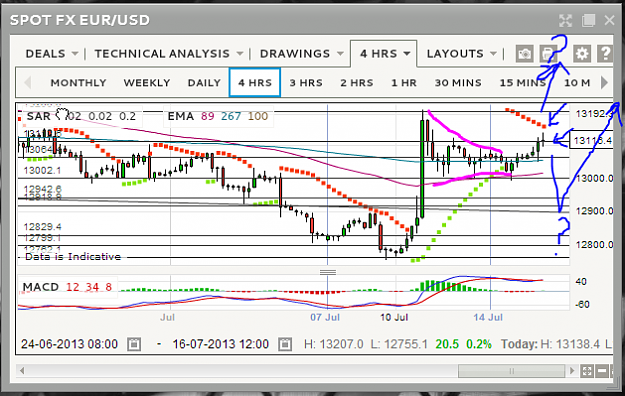
Task: Click the MACD indicator label
Action: pos(41,287)
